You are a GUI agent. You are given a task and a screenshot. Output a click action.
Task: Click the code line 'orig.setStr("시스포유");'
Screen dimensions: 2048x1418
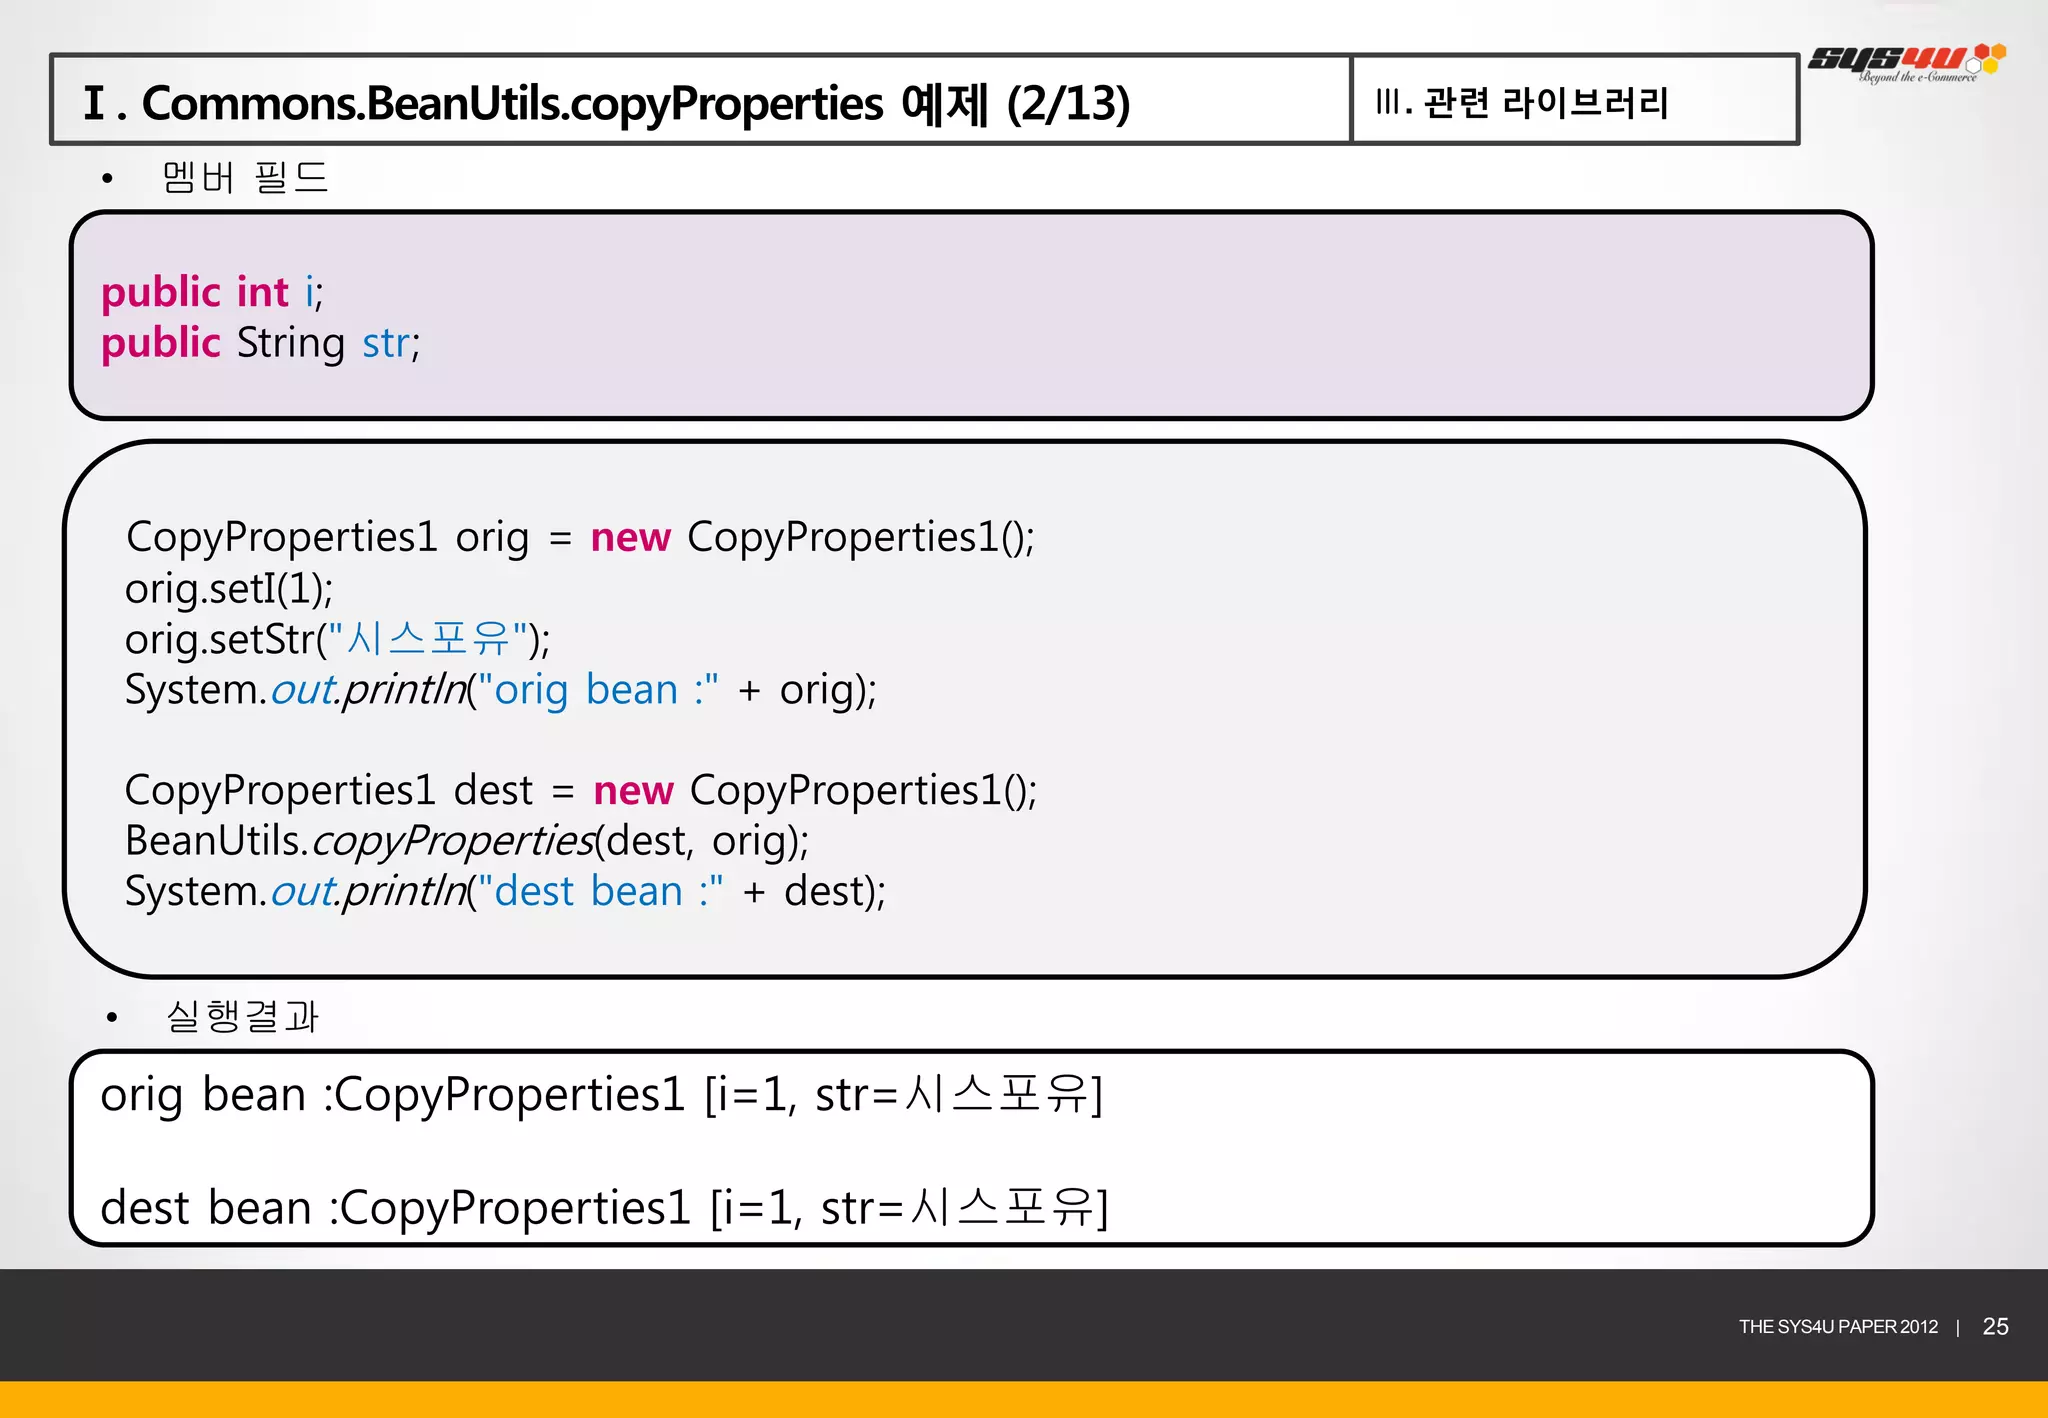[x=337, y=639]
